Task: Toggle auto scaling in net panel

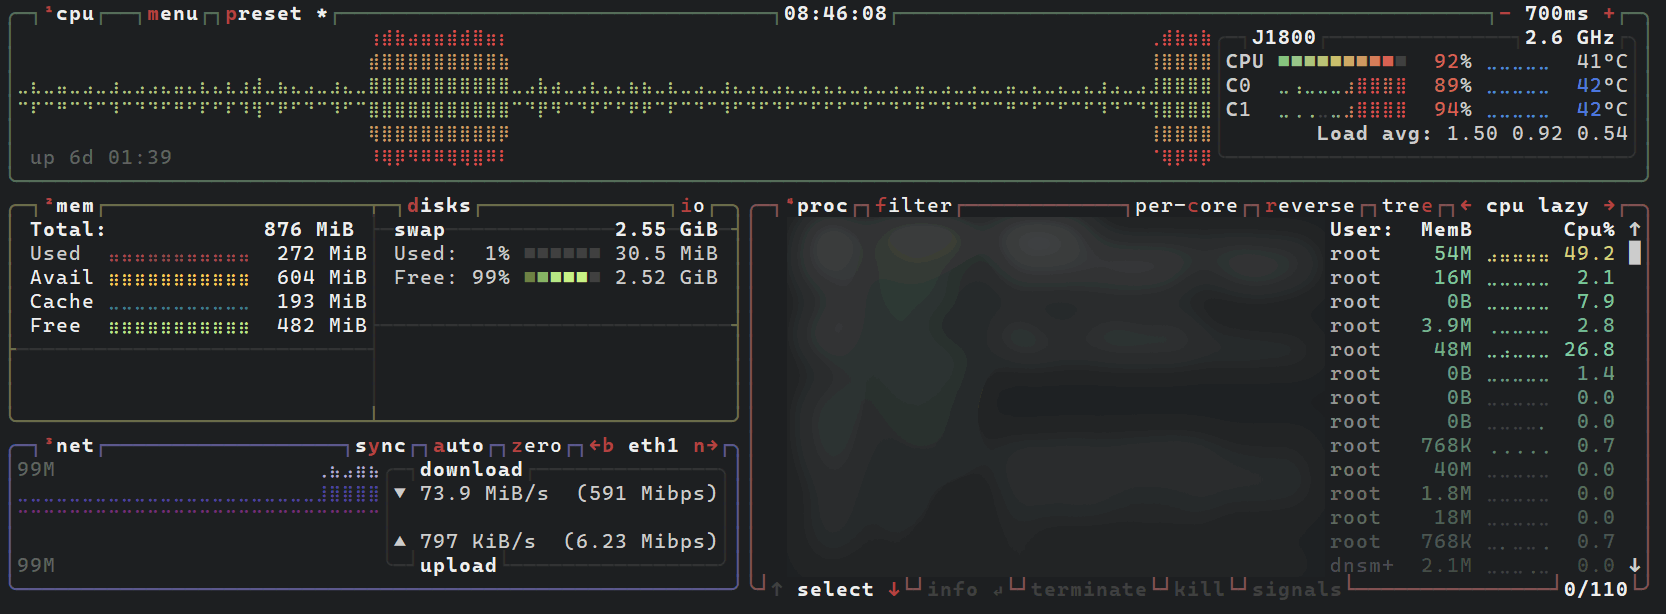Action: [458, 446]
